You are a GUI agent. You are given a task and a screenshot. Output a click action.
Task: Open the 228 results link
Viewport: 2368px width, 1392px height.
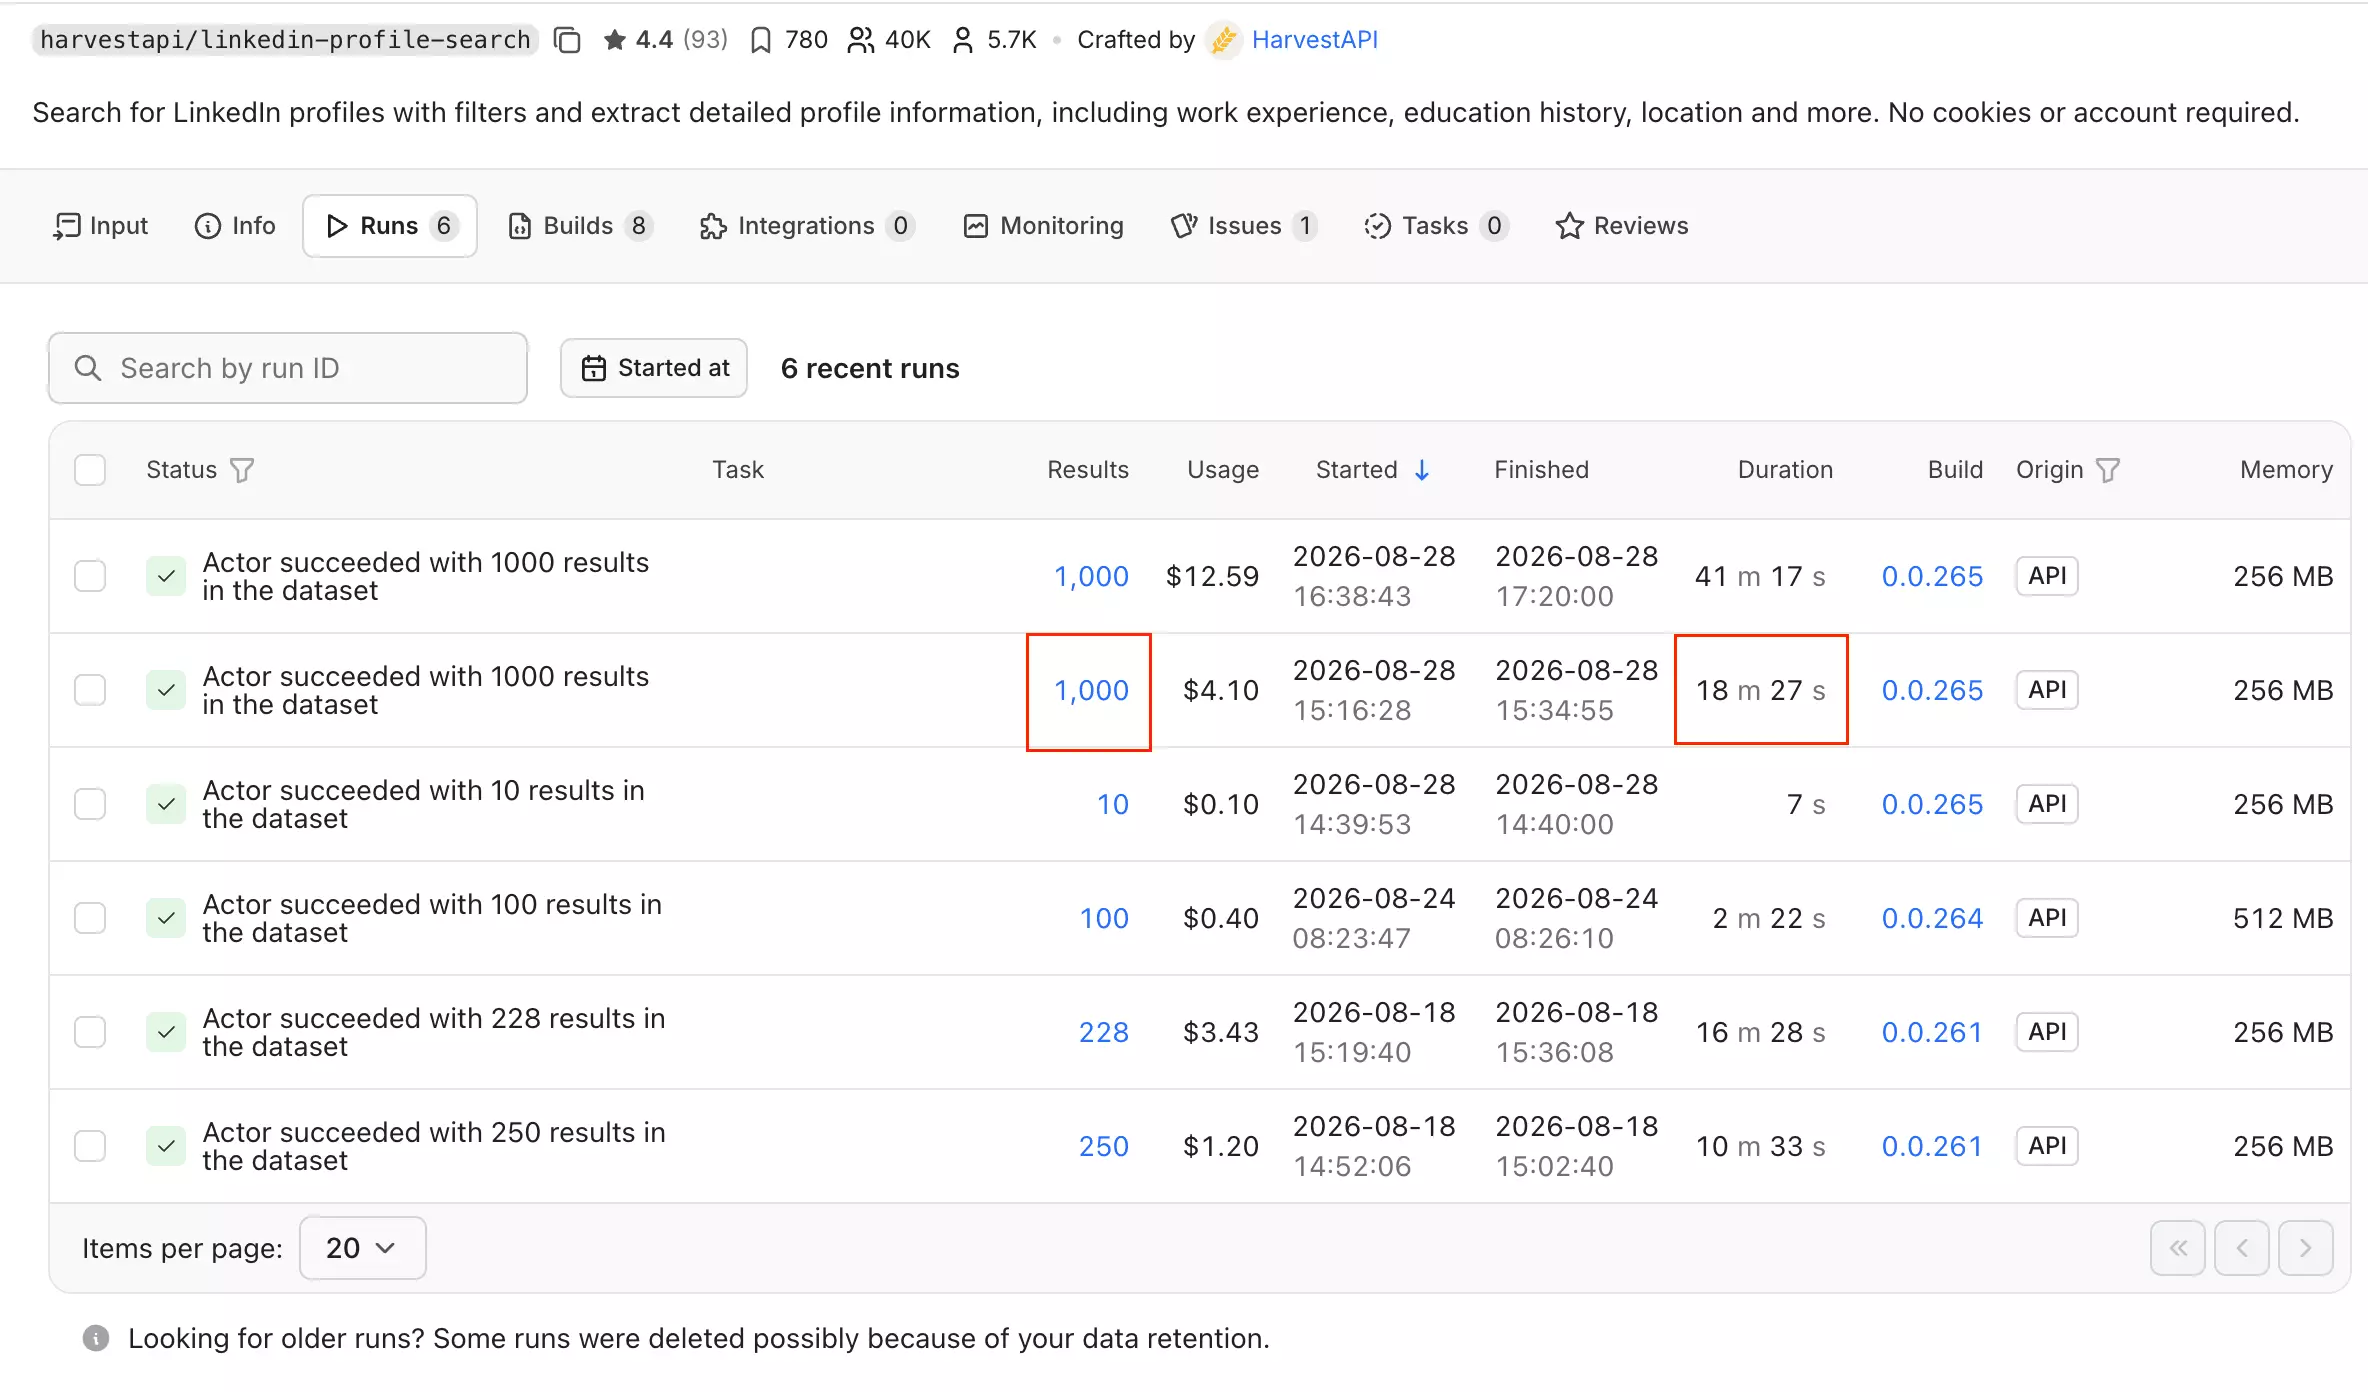(x=1104, y=1032)
